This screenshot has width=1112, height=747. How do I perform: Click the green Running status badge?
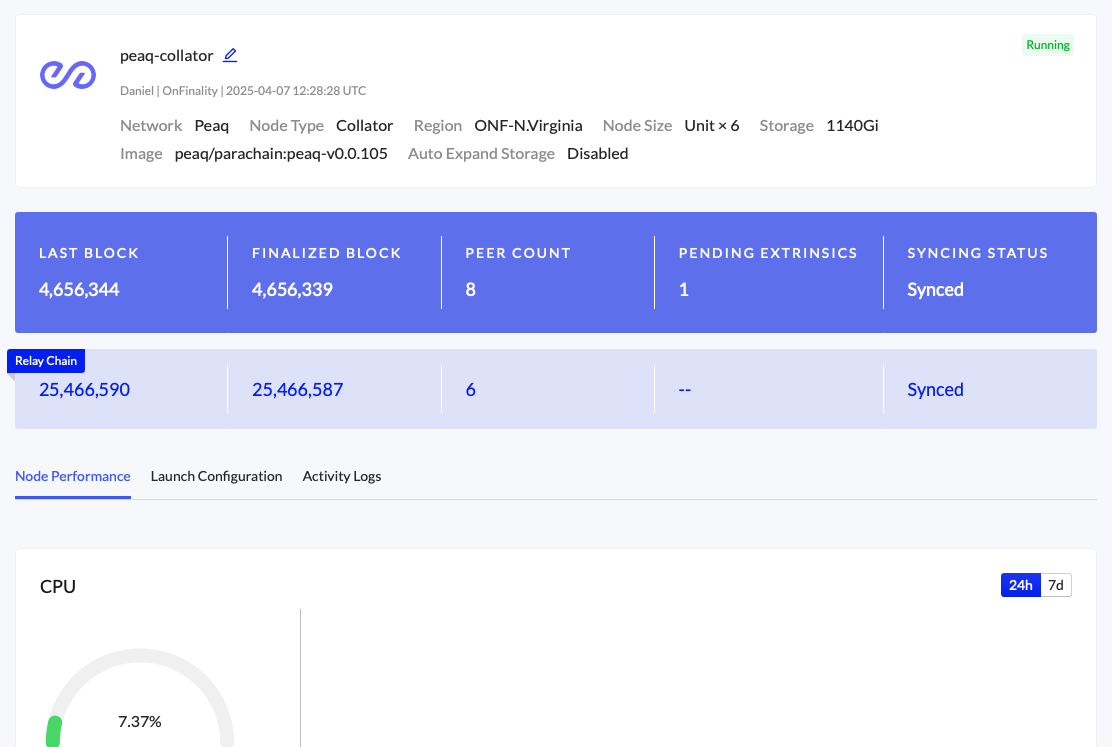click(1047, 45)
